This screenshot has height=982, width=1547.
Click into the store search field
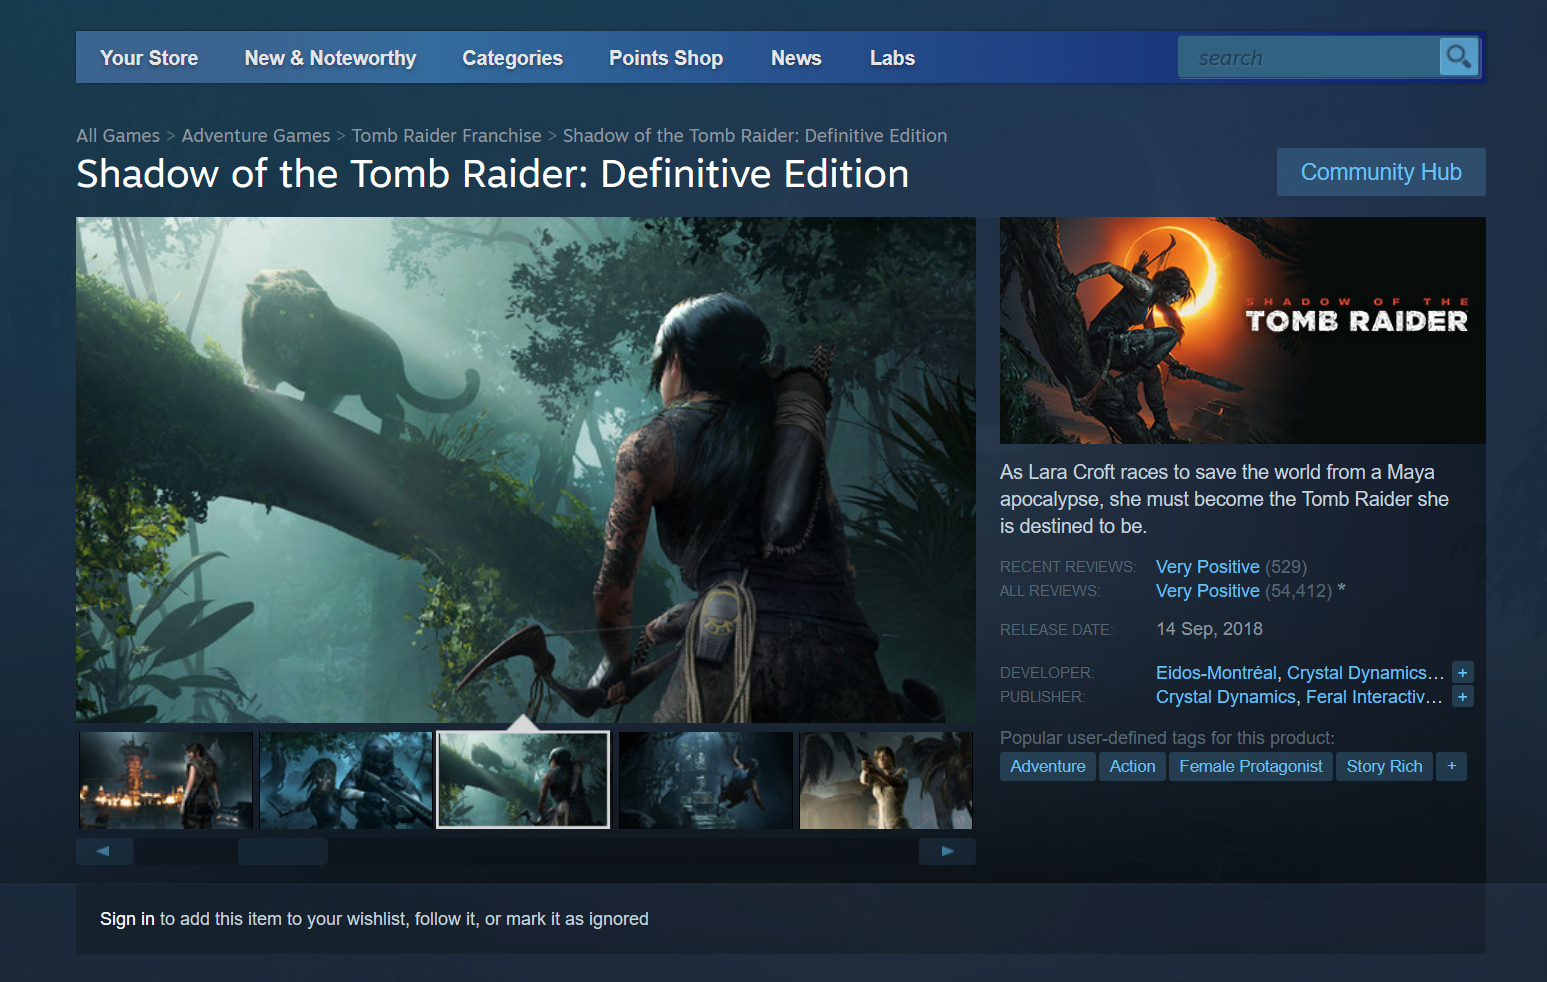point(1308,57)
